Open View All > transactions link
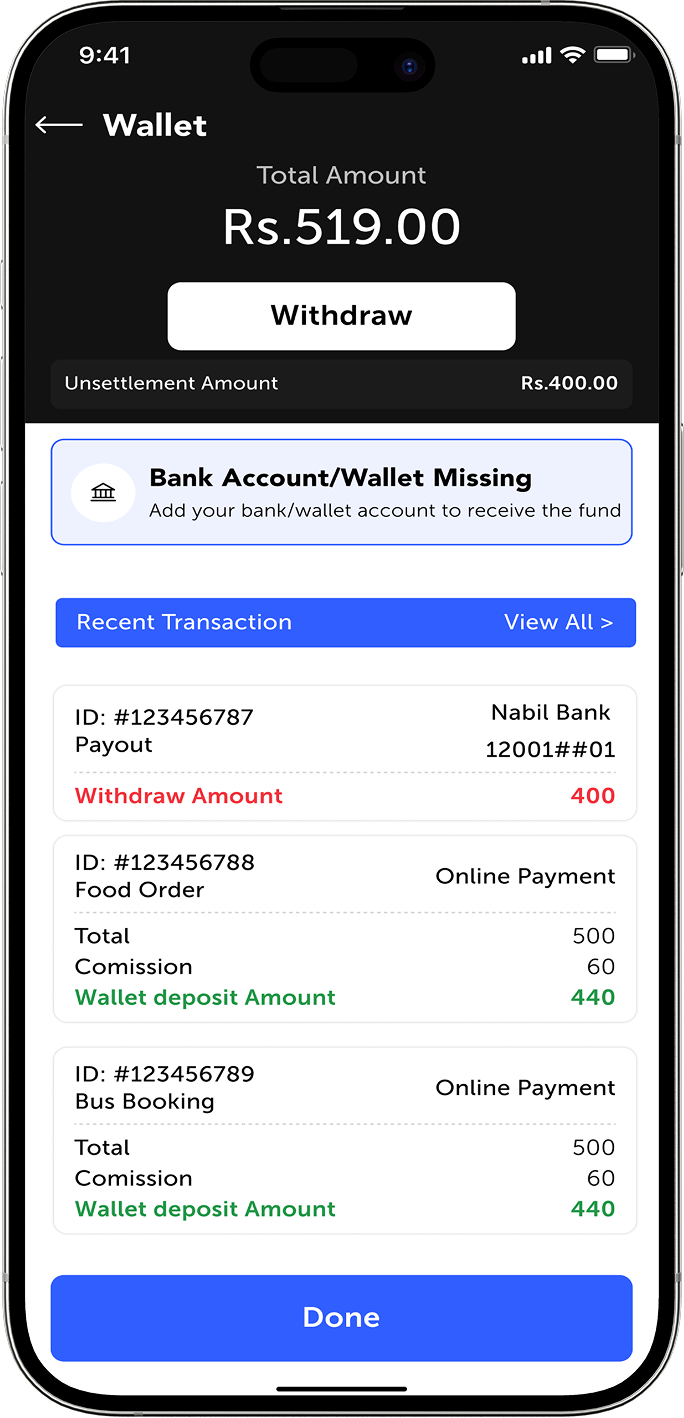684x1418 pixels. [x=558, y=622]
